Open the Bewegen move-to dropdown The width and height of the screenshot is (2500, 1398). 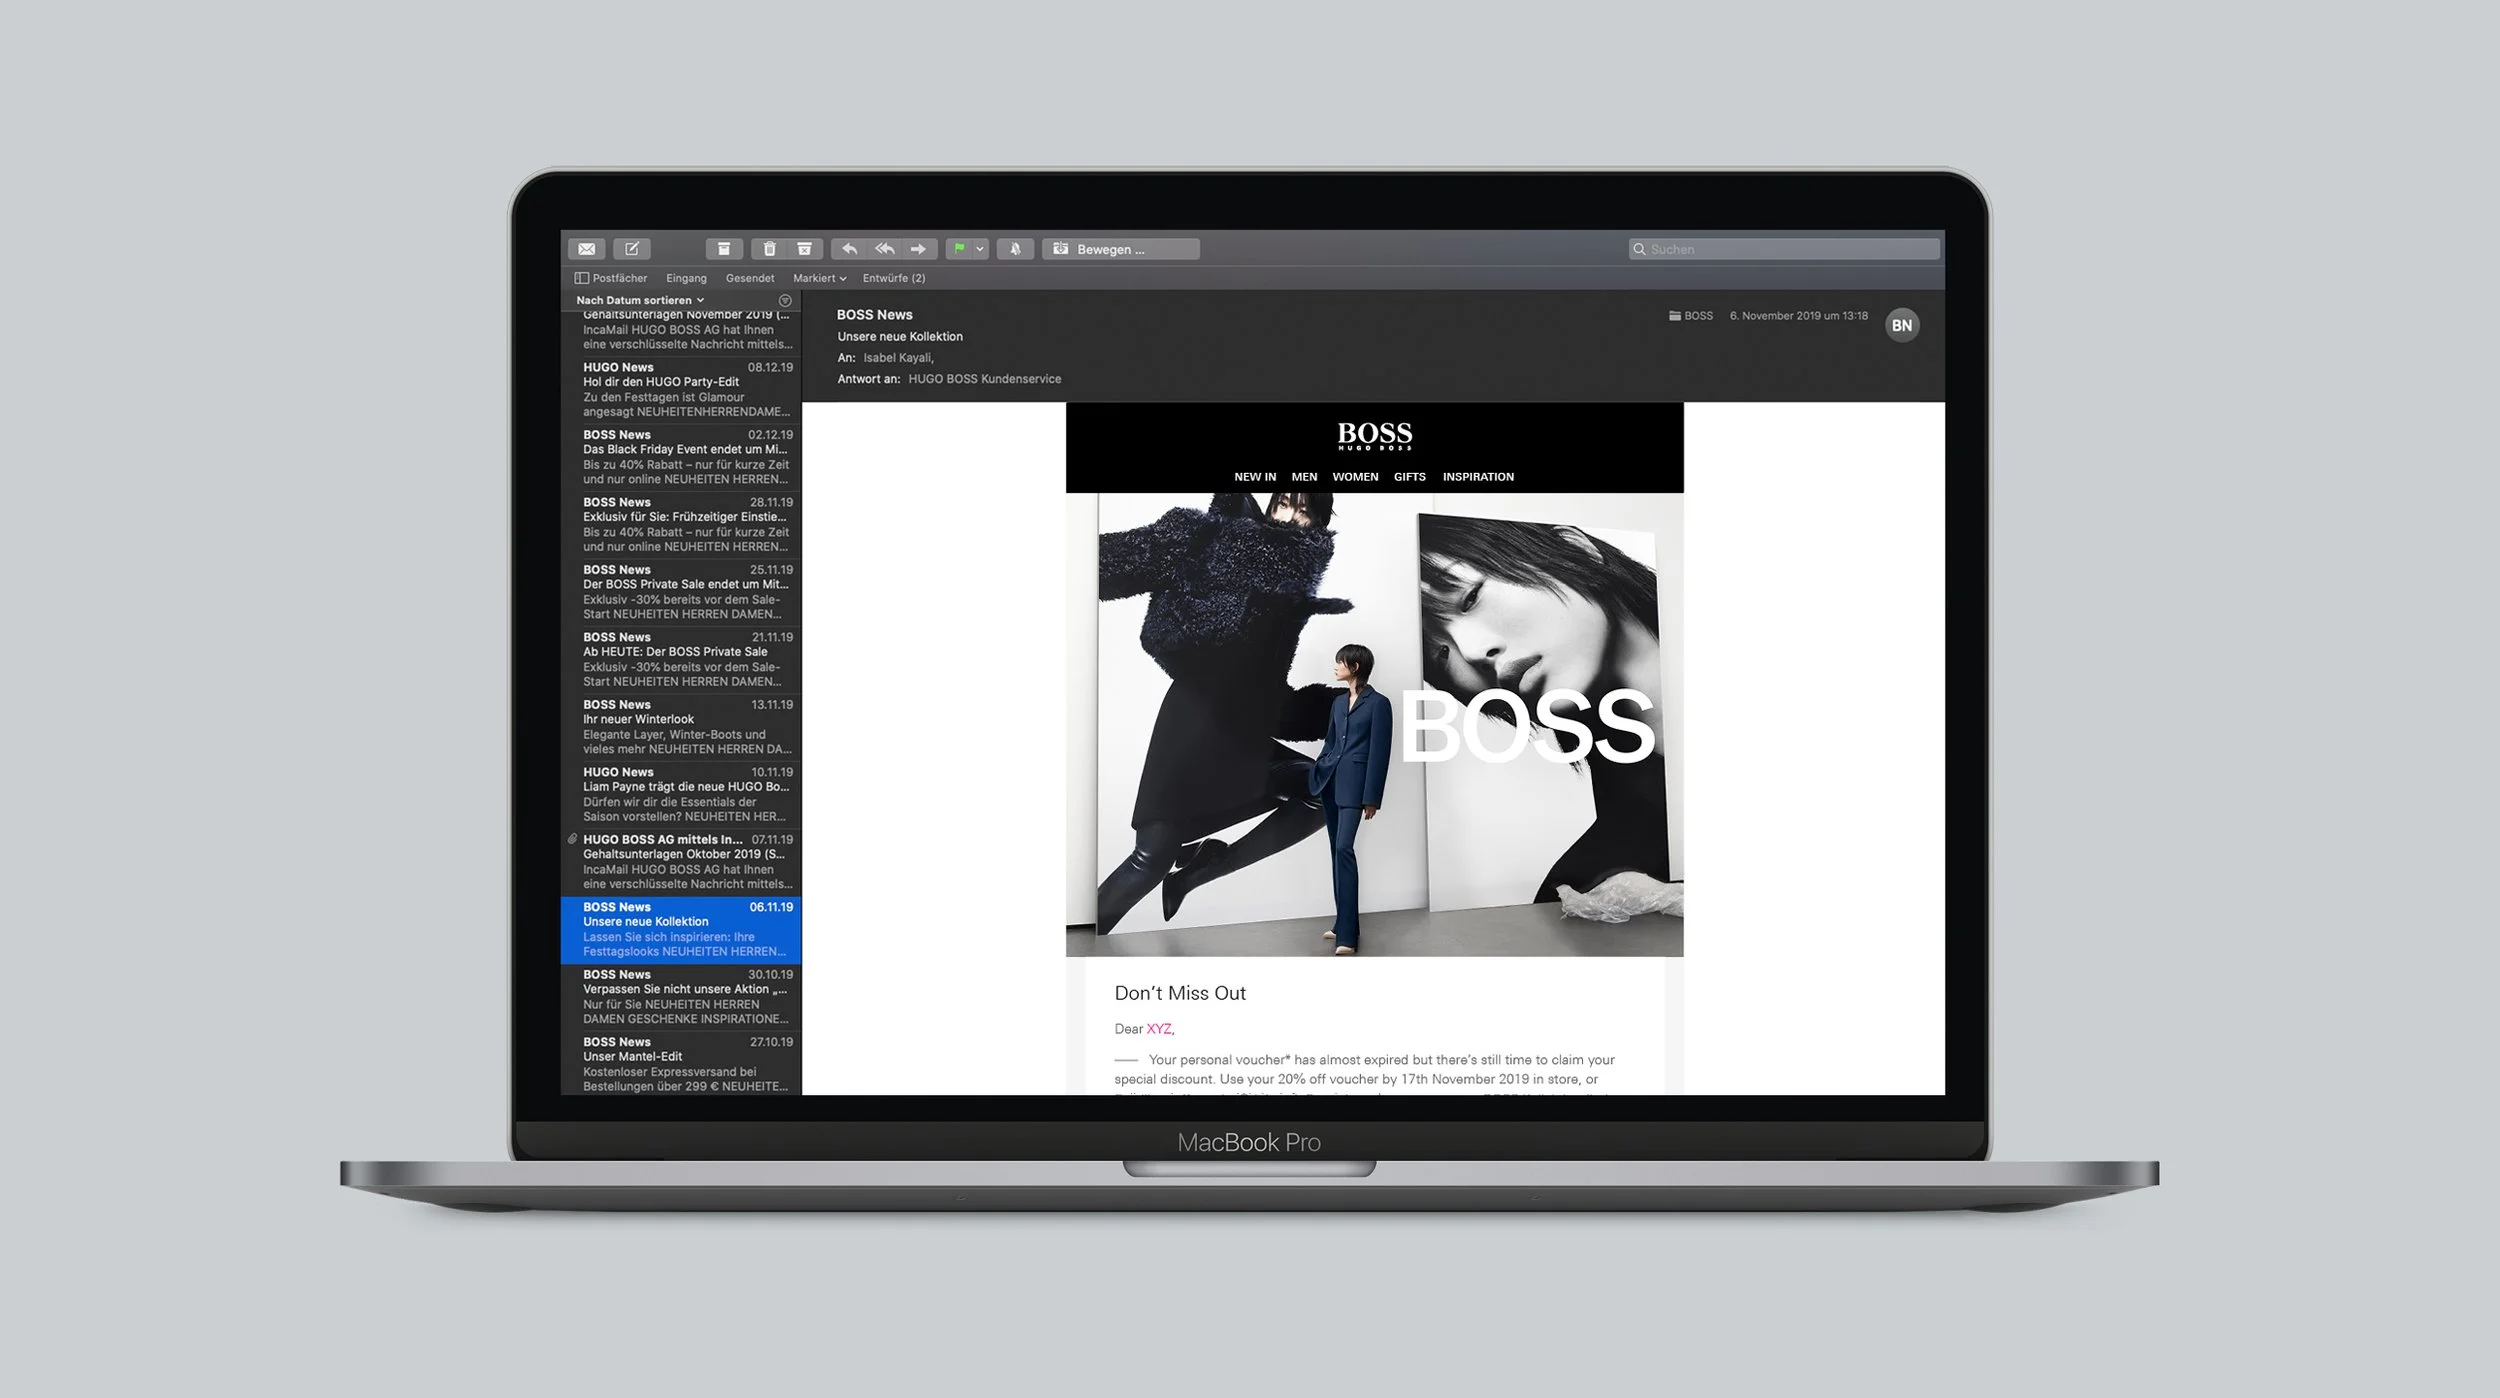pyautogui.click(x=1121, y=249)
